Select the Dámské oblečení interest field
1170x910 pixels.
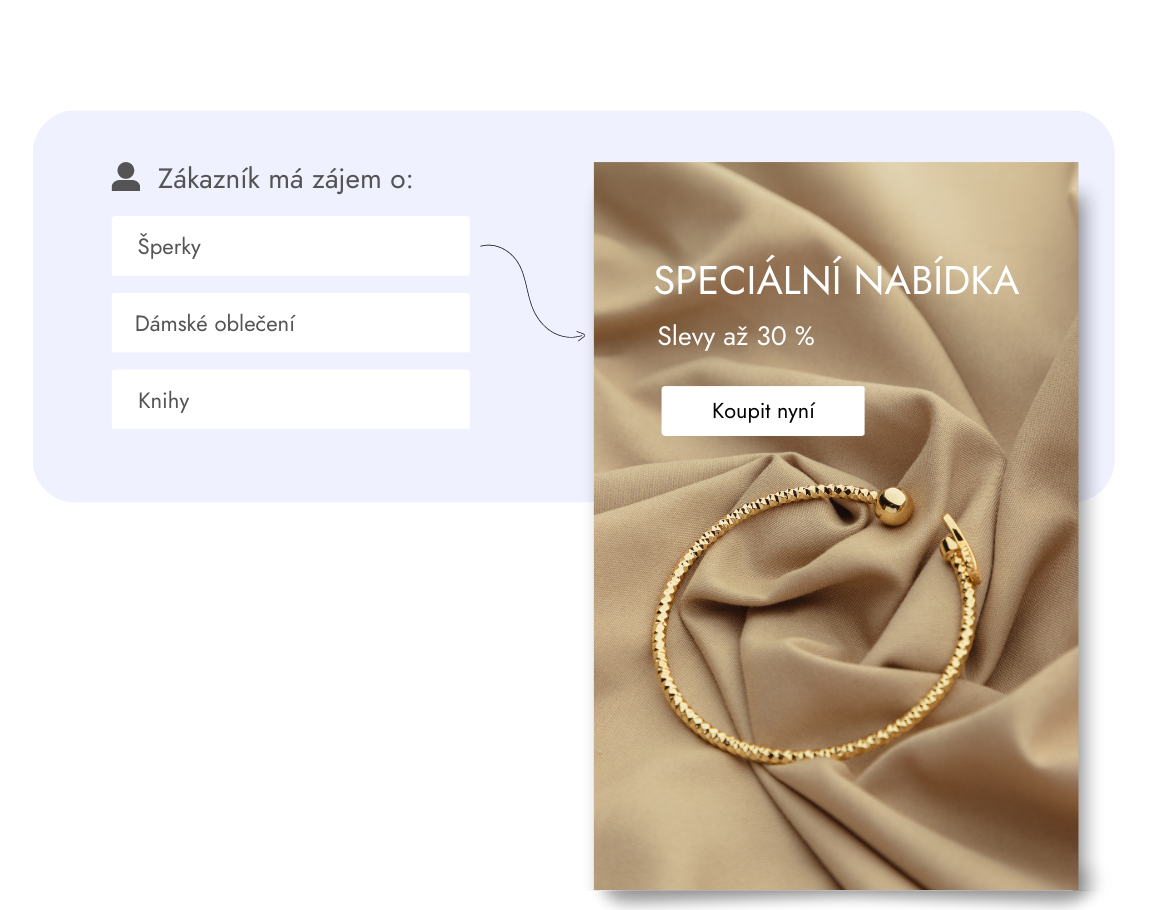[x=290, y=323]
